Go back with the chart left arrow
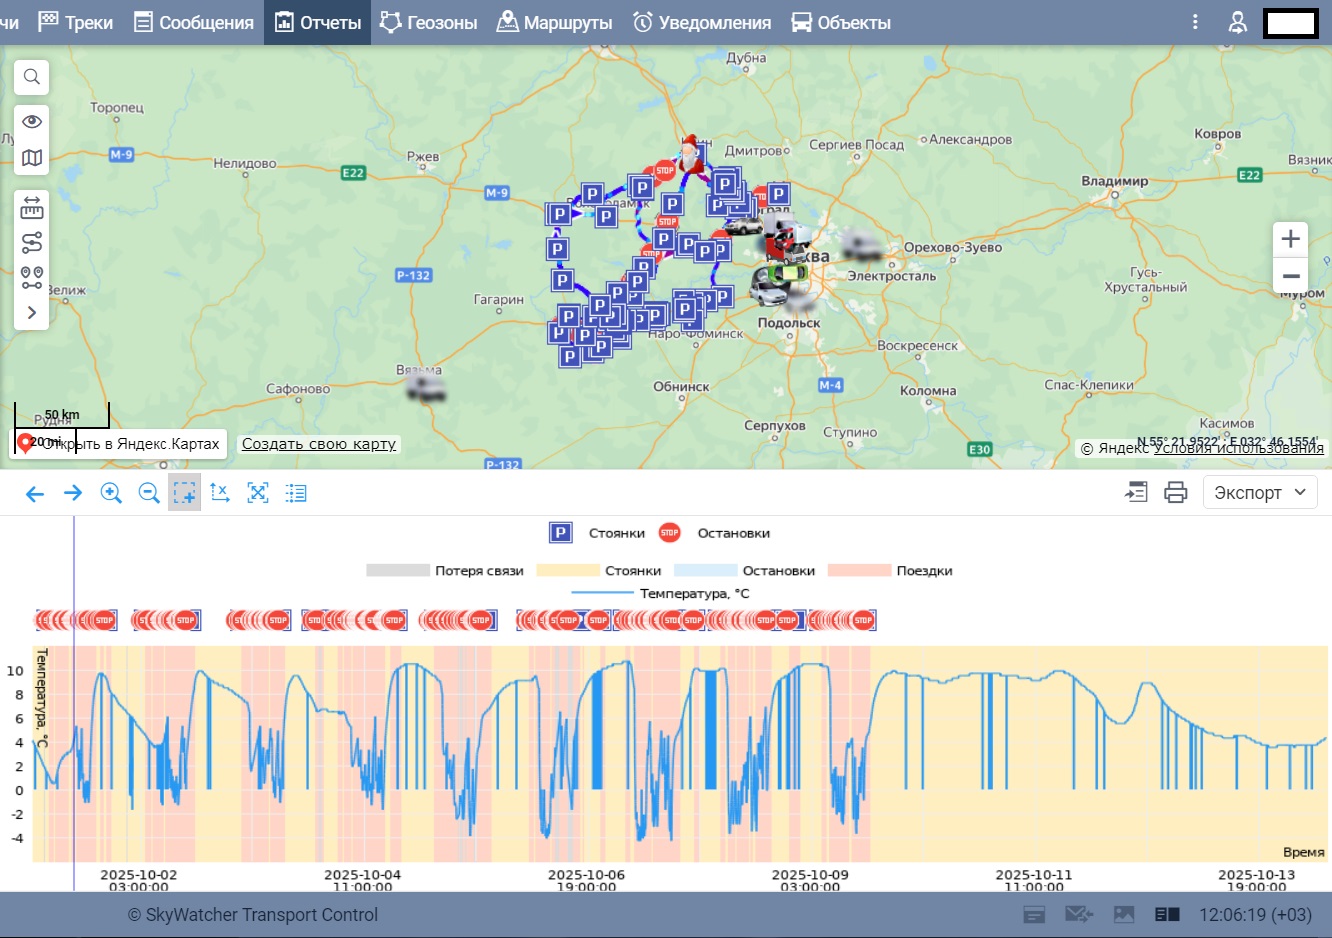Image resolution: width=1332 pixels, height=938 pixels. tap(35, 493)
